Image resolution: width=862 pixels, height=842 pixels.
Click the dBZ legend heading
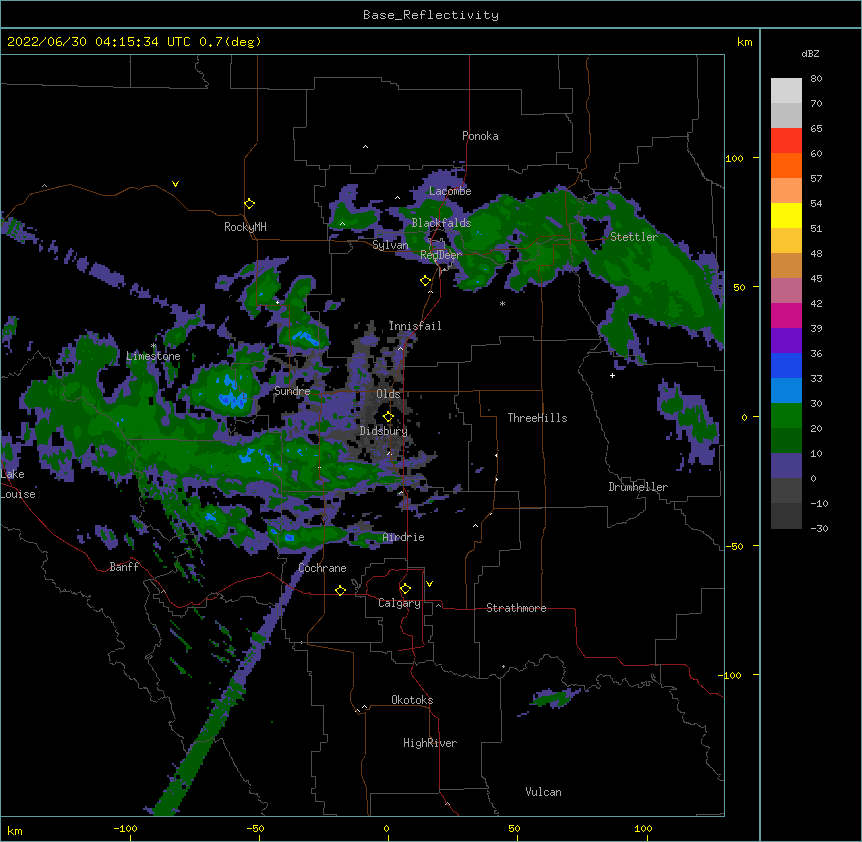[810, 53]
